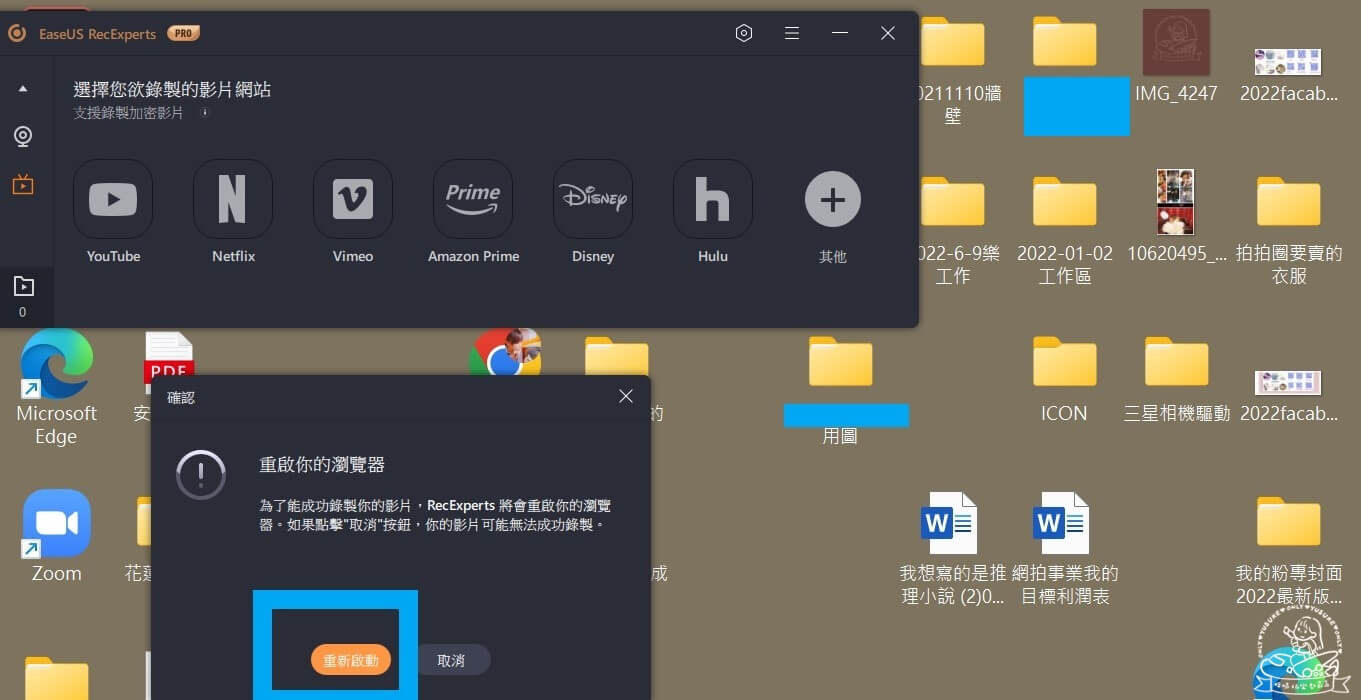Screen dimensions: 1361x700
Task: Open the Zoom app shortcut on desktop
Action: coord(55,522)
